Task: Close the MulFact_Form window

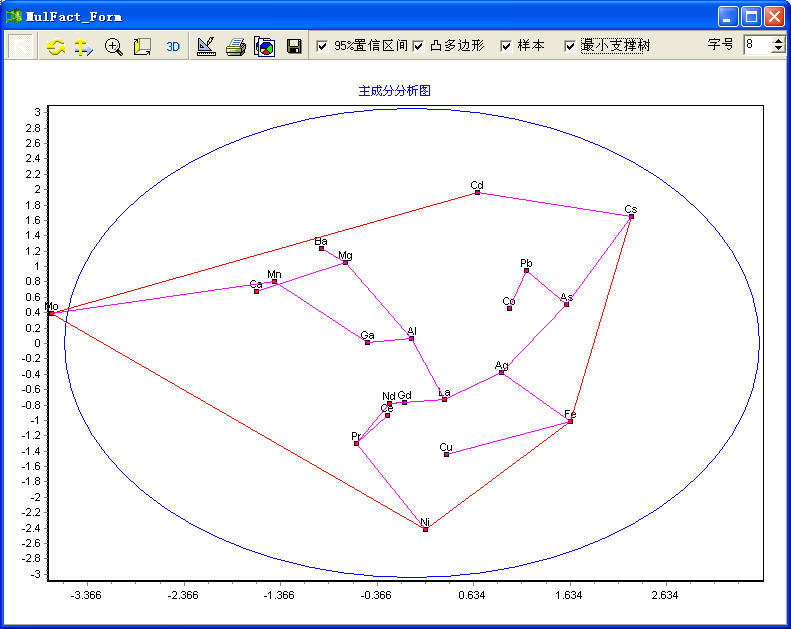Action: pyautogui.click(x=774, y=17)
